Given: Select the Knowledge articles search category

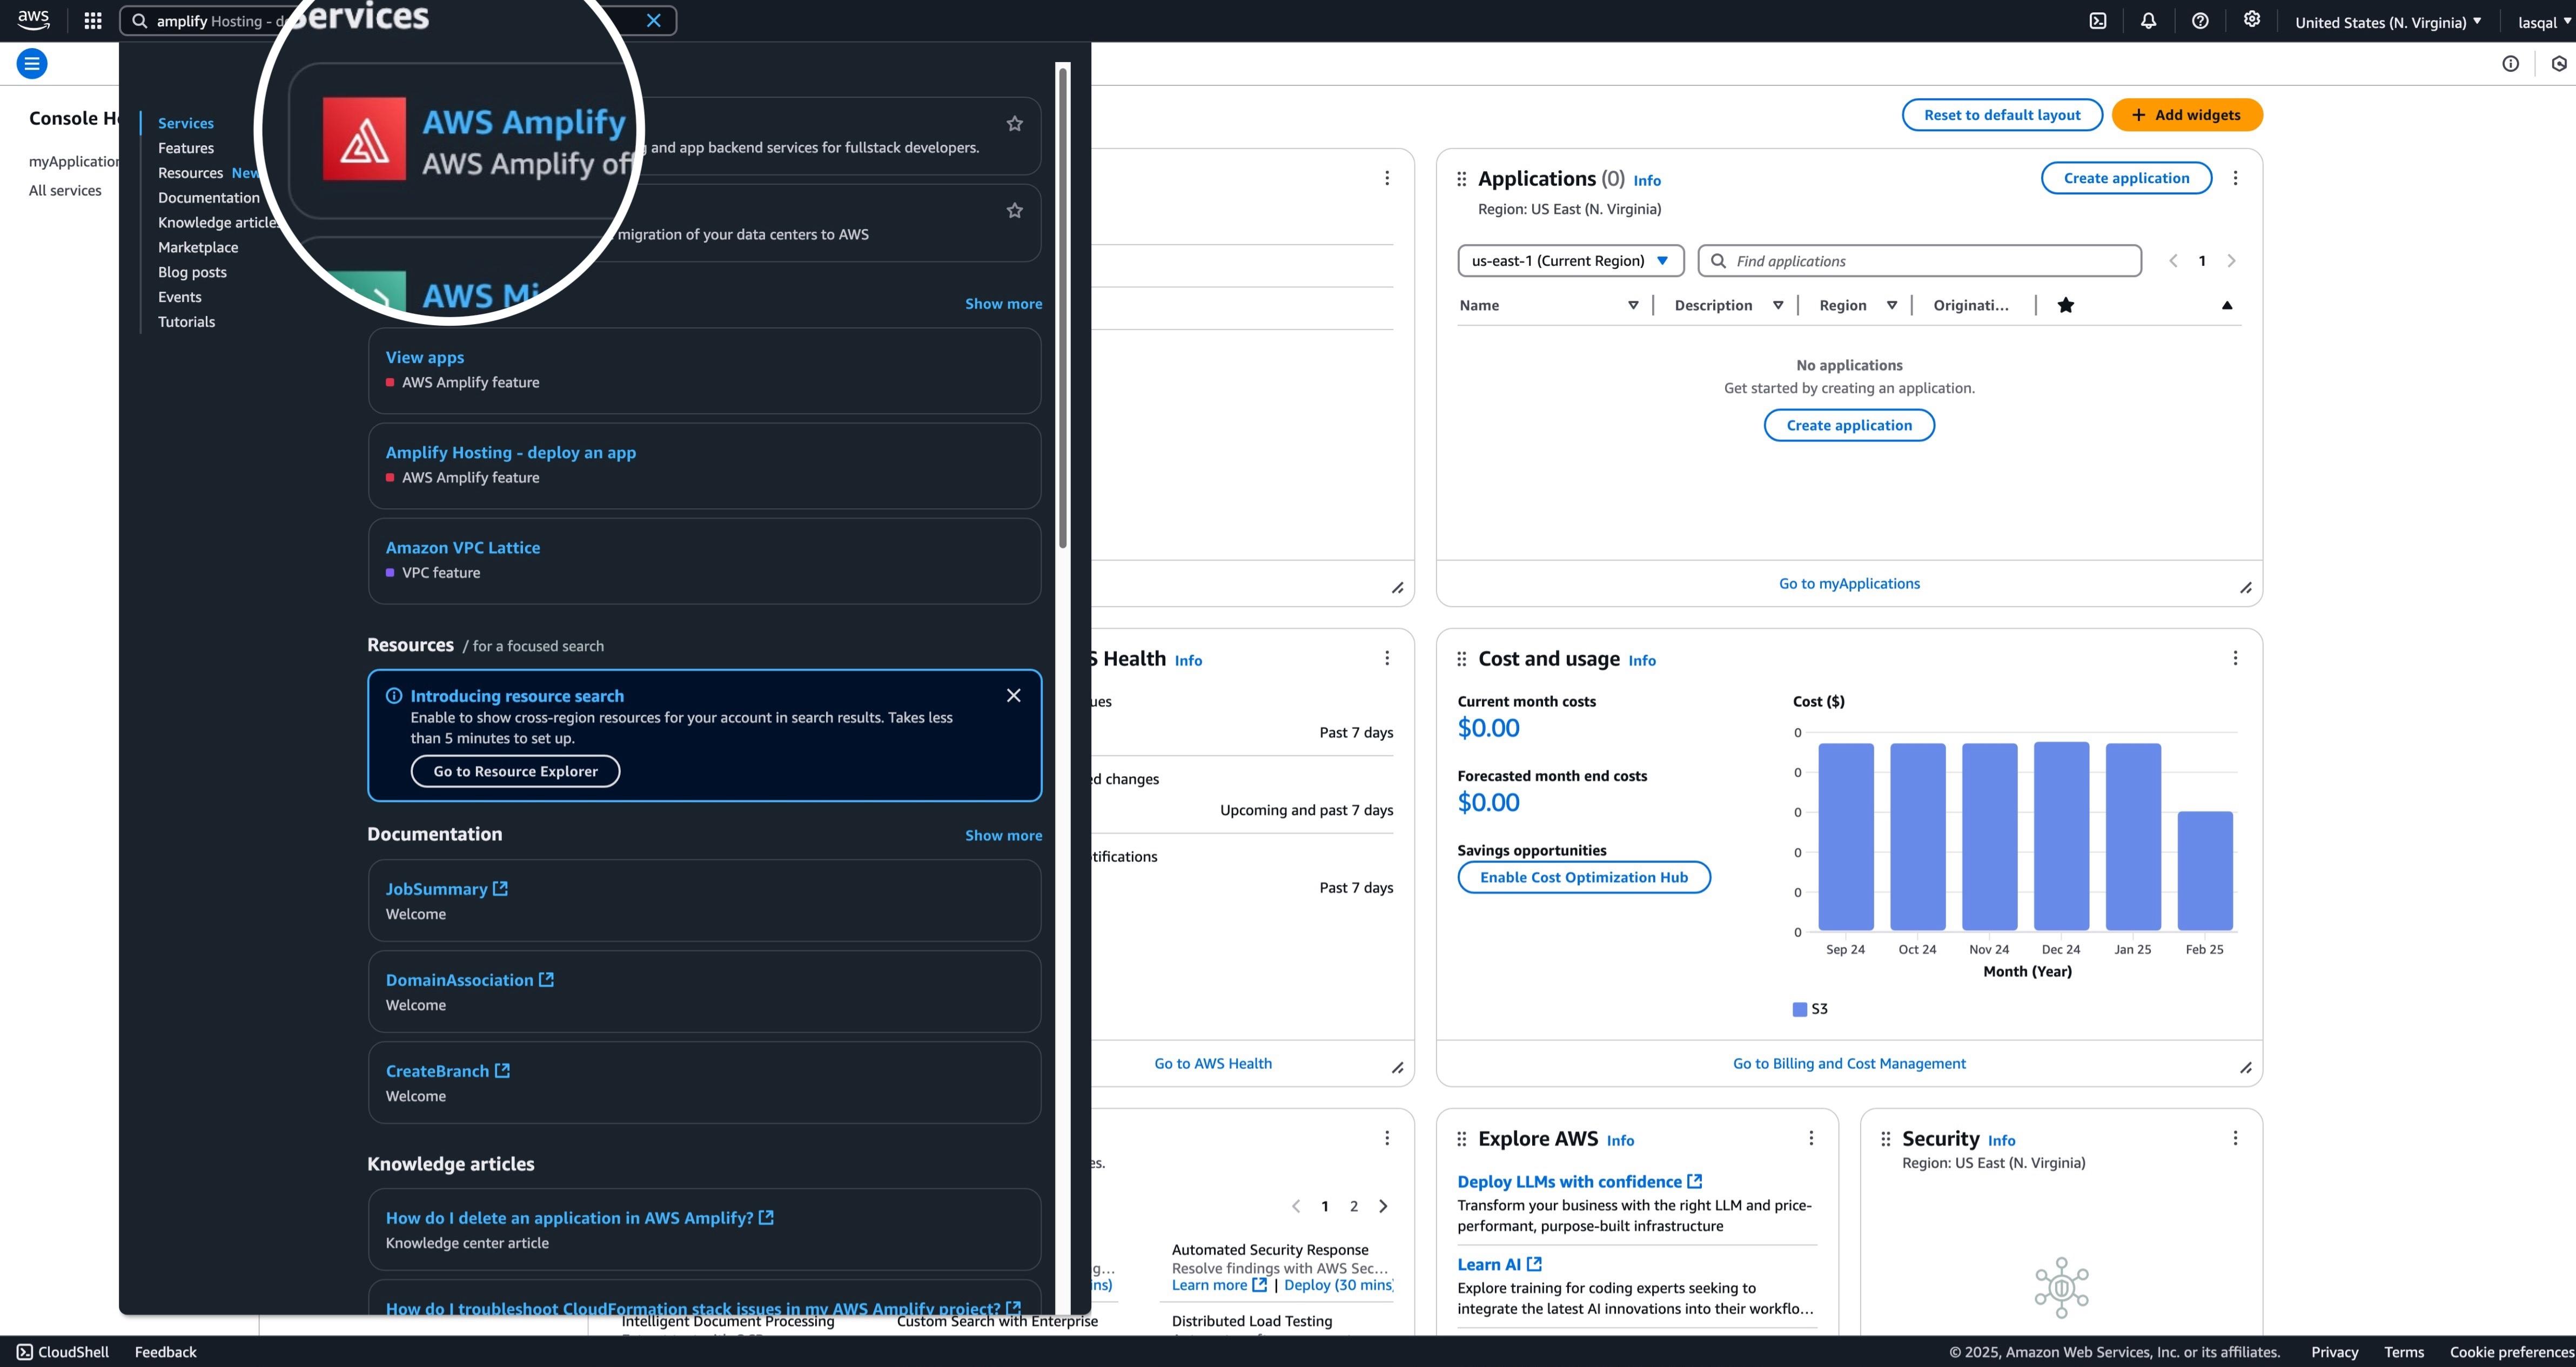Looking at the screenshot, I should click(x=217, y=222).
